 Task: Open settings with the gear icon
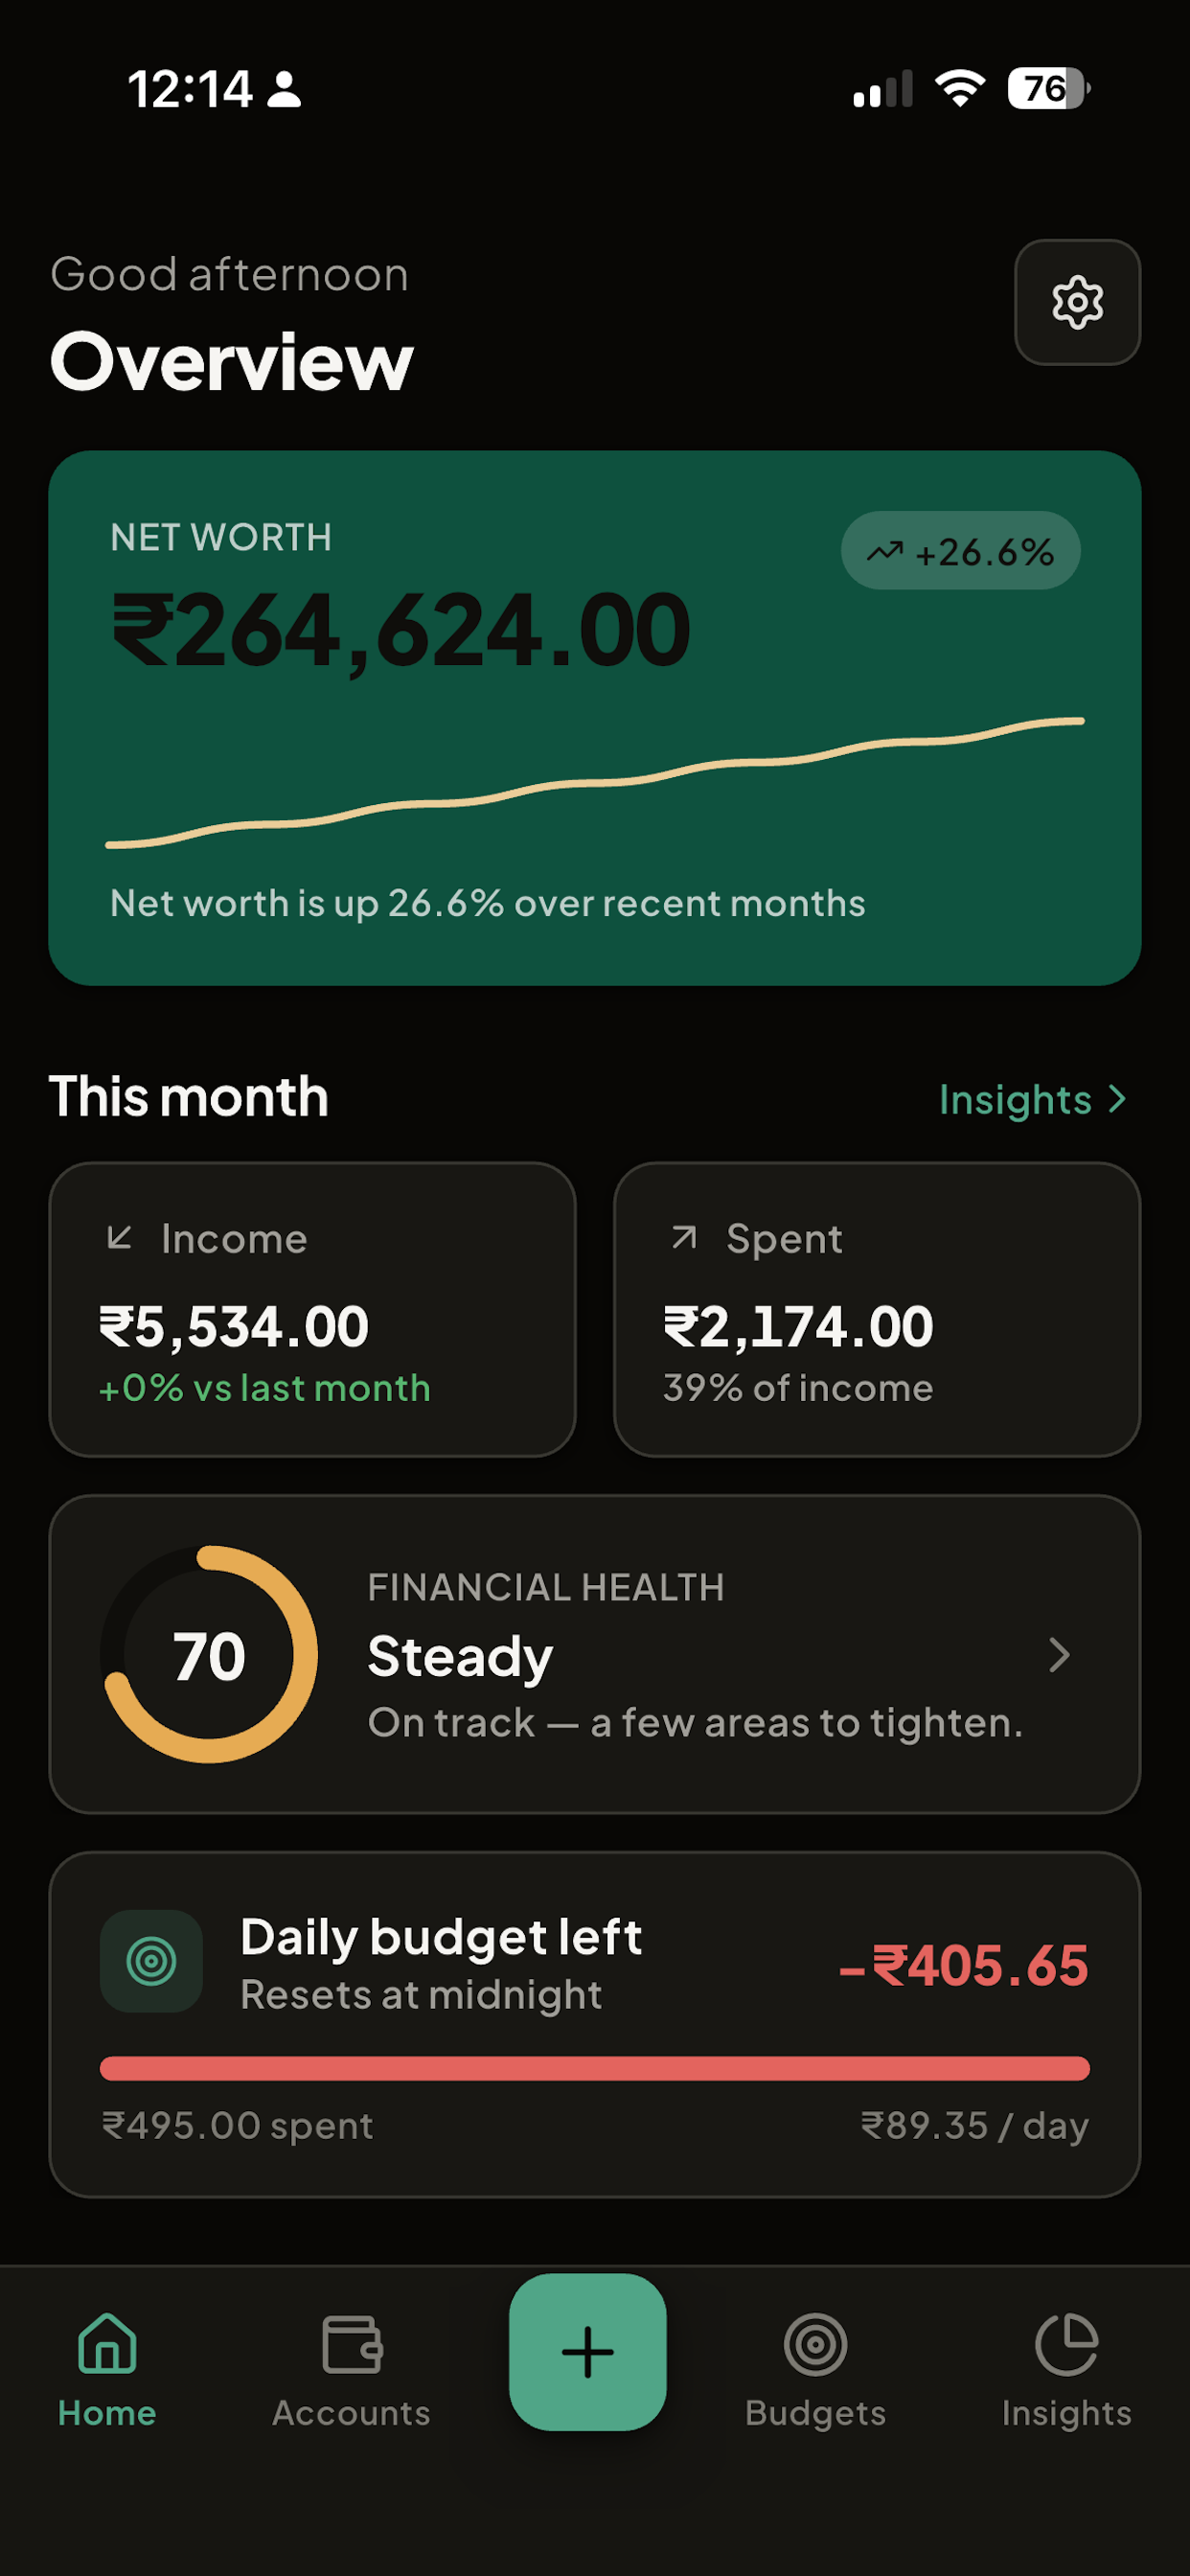point(1077,302)
